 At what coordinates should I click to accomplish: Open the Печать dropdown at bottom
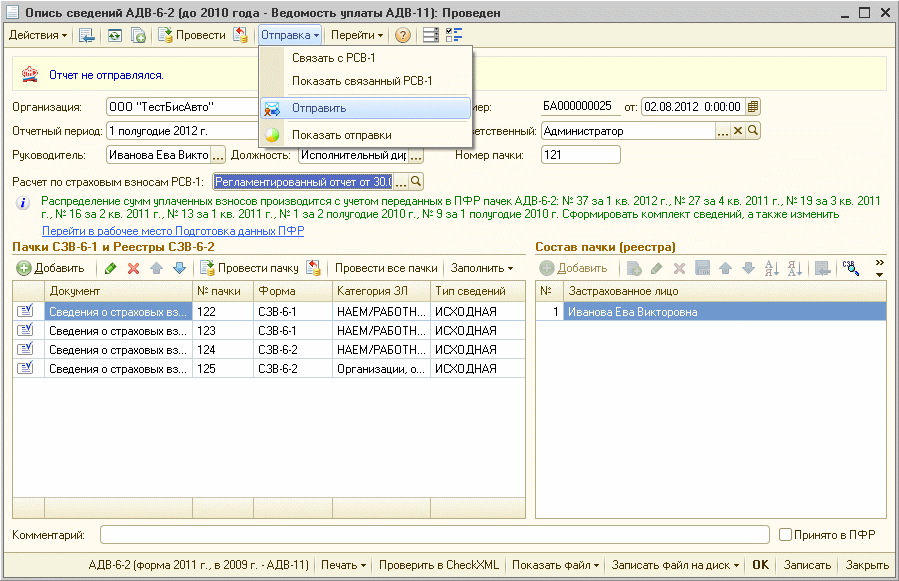343,565
